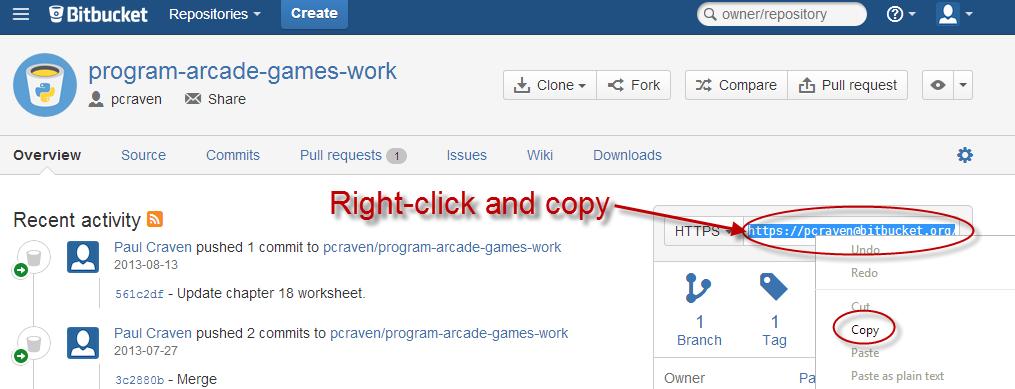Switch to the Overview tab

pos(47,155)
